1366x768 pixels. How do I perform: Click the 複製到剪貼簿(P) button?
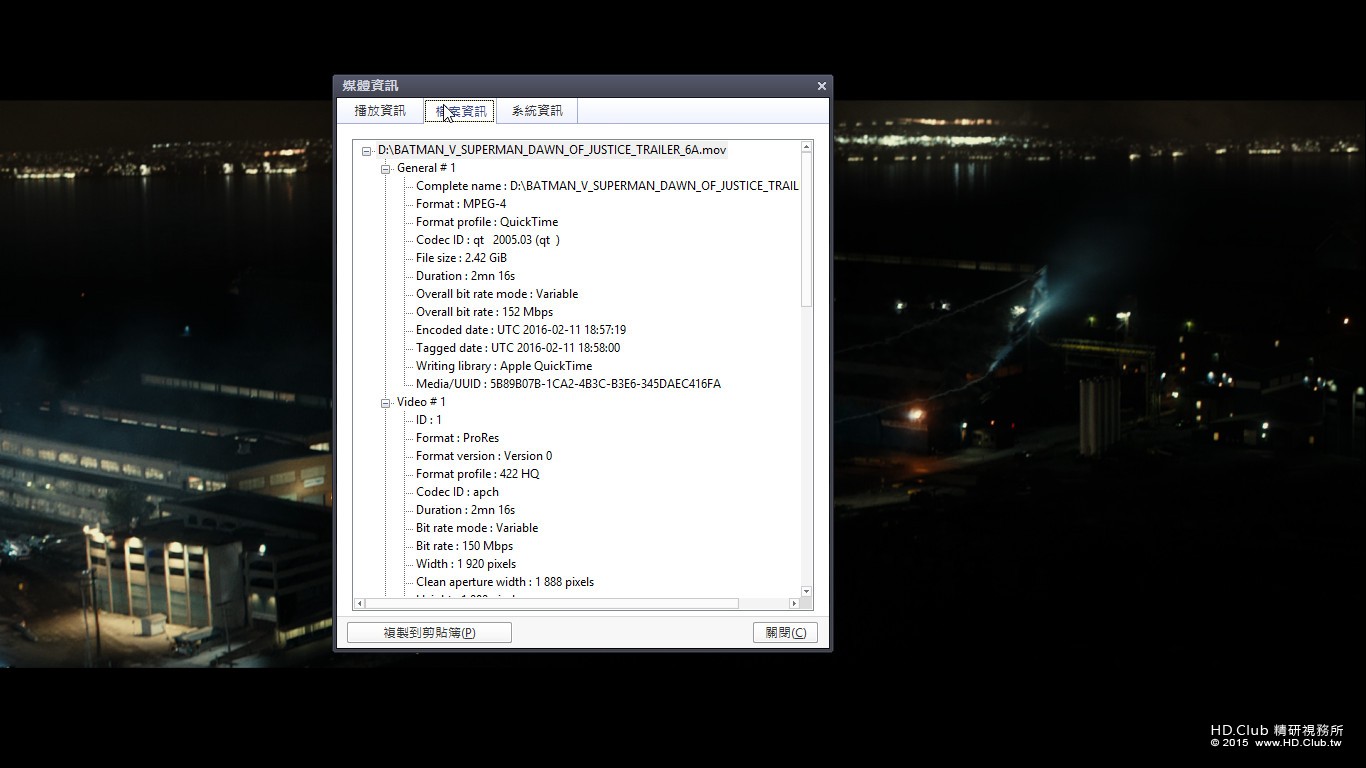pyautogui.click(x=429, y=632)
